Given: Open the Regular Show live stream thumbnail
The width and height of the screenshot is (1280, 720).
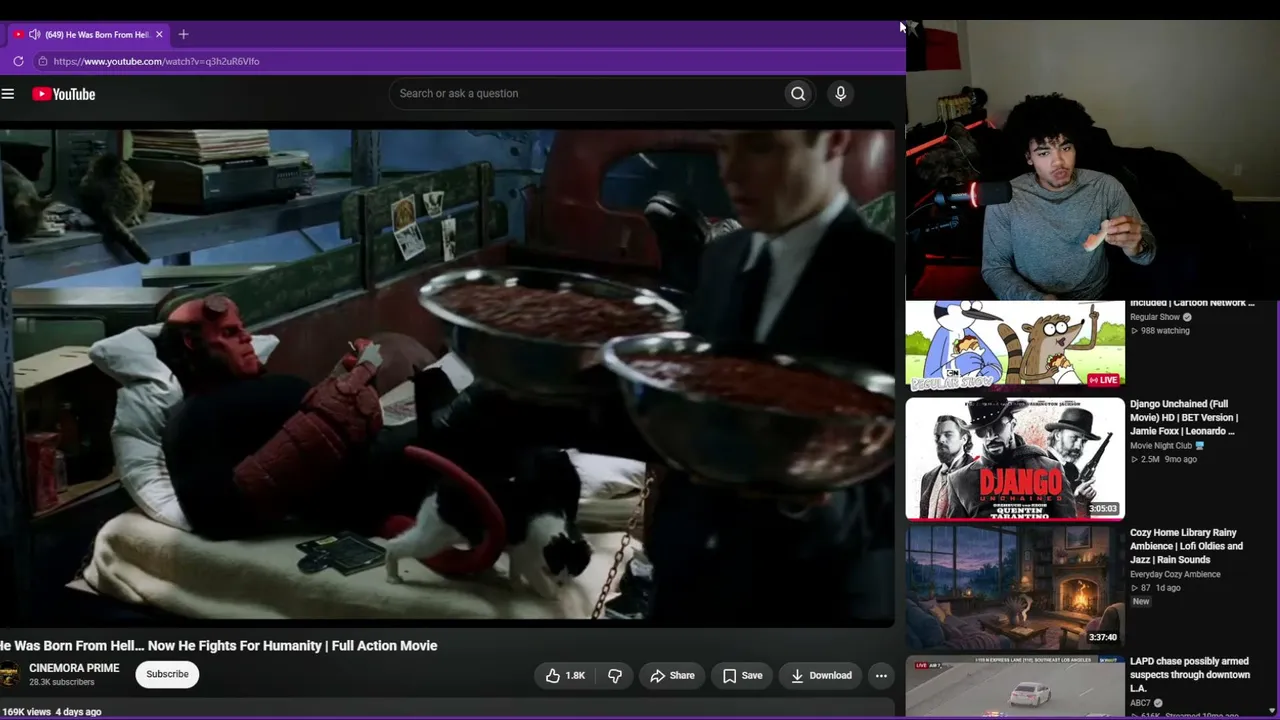Looking at the screenshot, I should pos(1015,344).
